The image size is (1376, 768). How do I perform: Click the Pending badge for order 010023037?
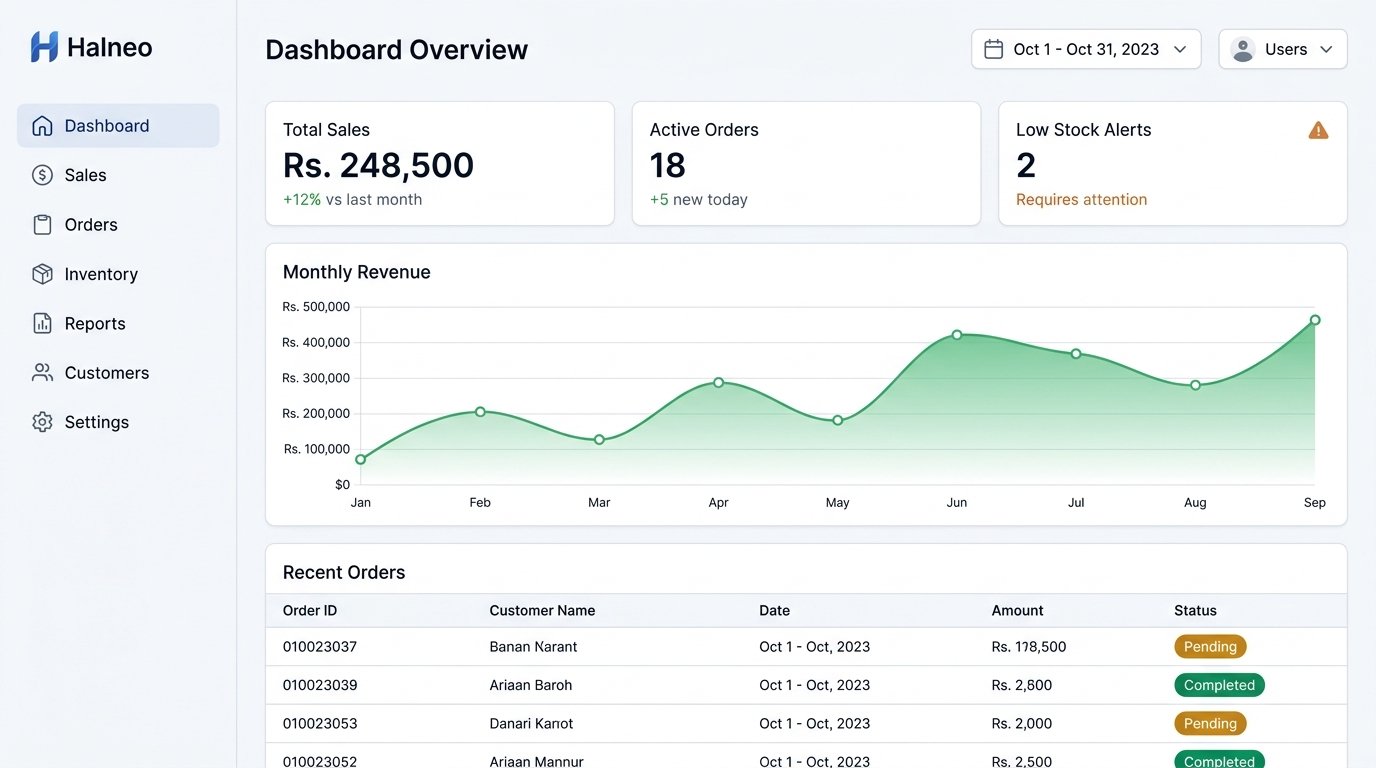point(1210,647)
